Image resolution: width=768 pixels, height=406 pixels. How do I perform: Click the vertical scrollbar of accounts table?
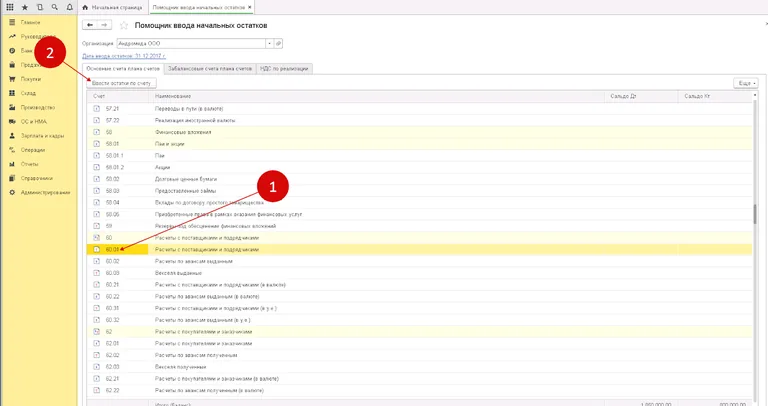[x=755, y=215]
